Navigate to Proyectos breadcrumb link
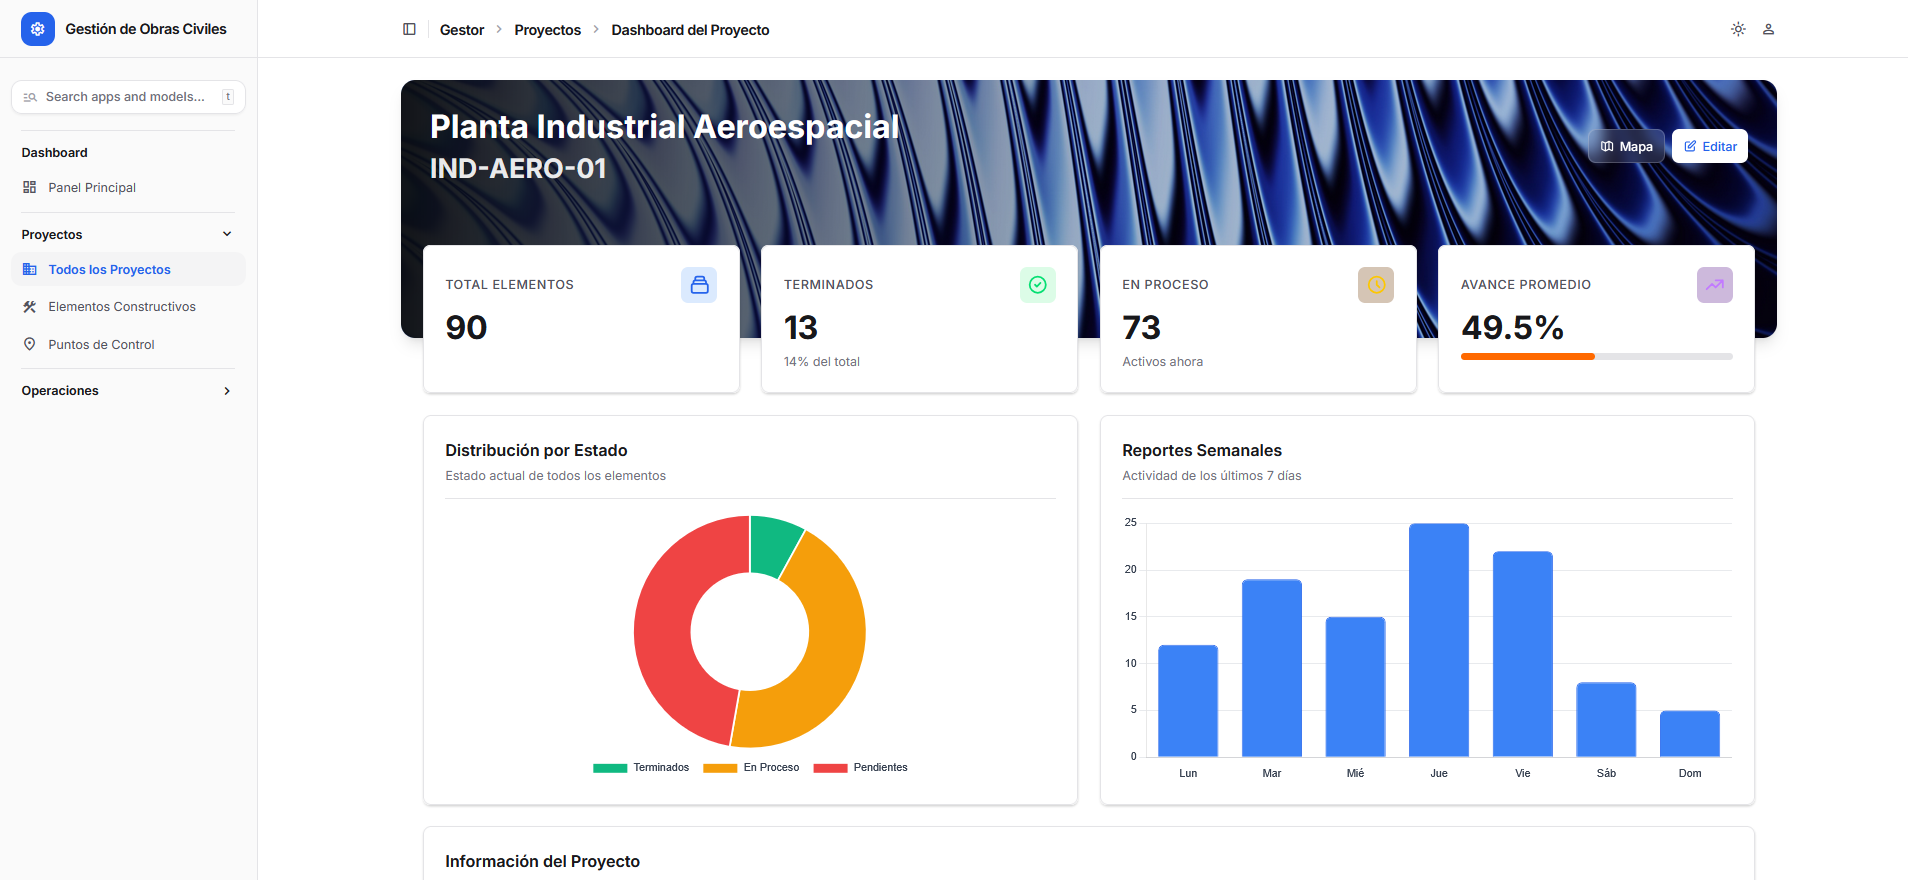This screenshot has height=880, width=1908. point(547,30)
